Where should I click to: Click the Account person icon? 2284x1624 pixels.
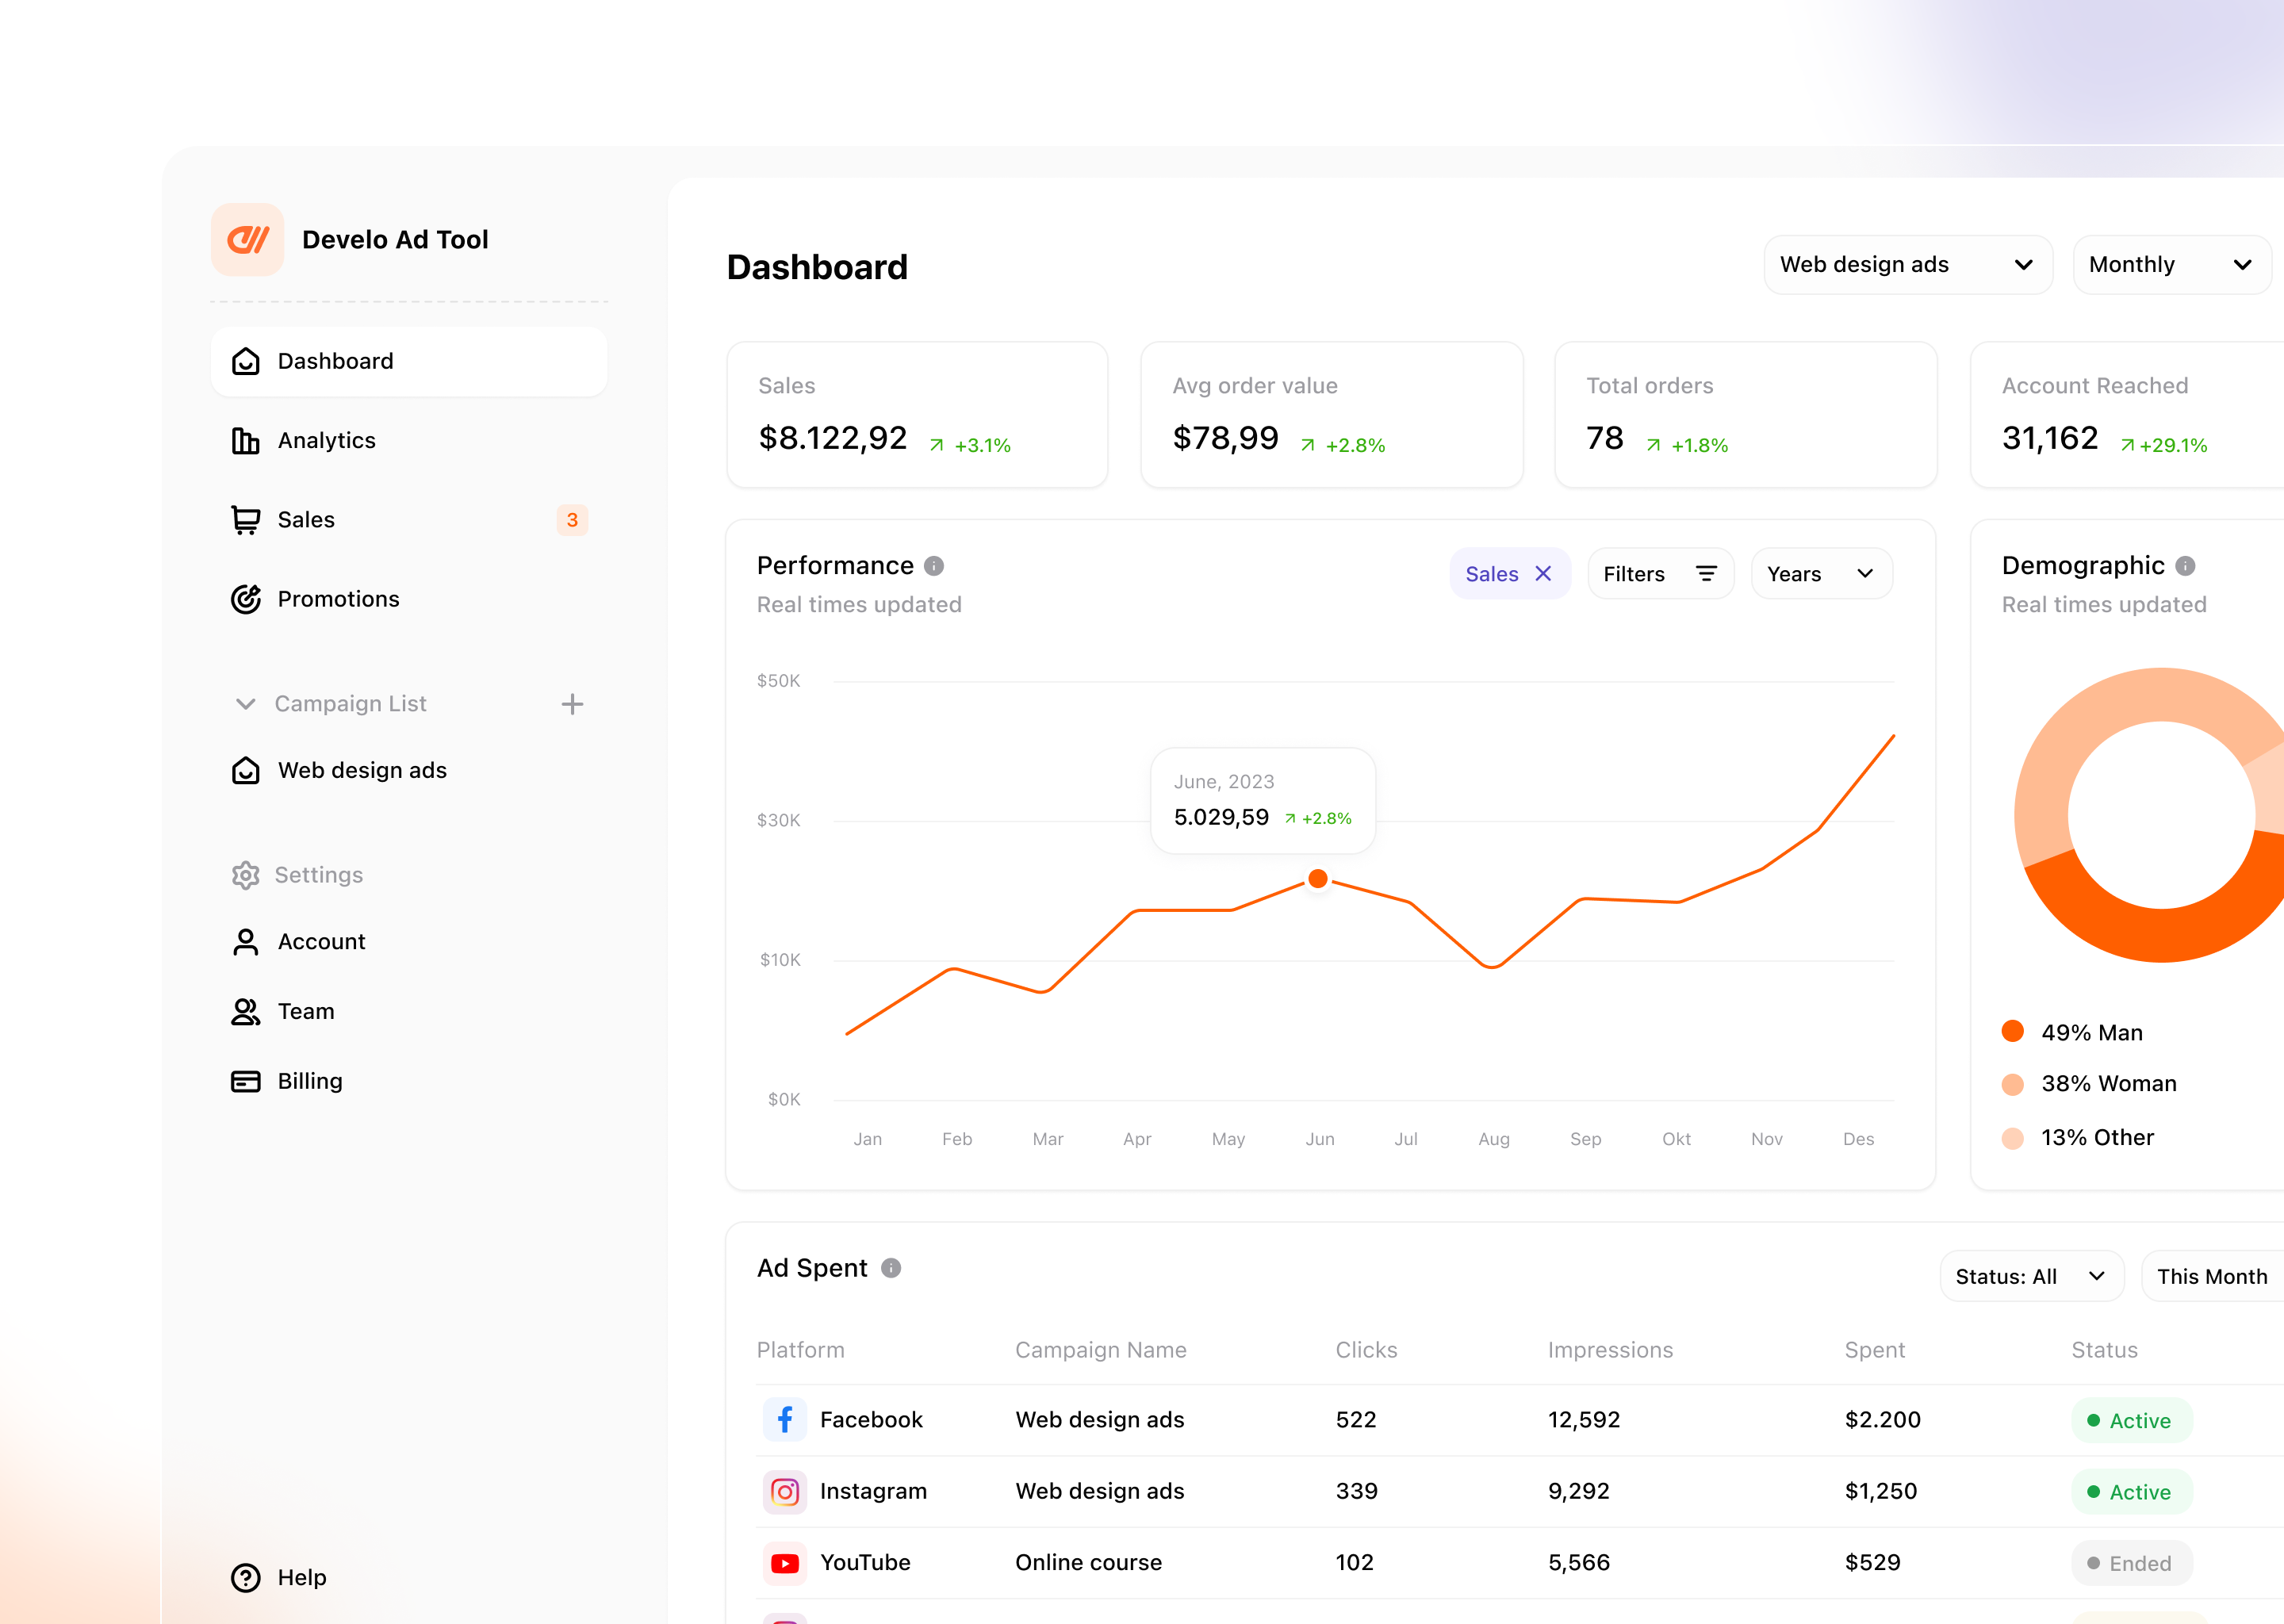coord(245,942)
